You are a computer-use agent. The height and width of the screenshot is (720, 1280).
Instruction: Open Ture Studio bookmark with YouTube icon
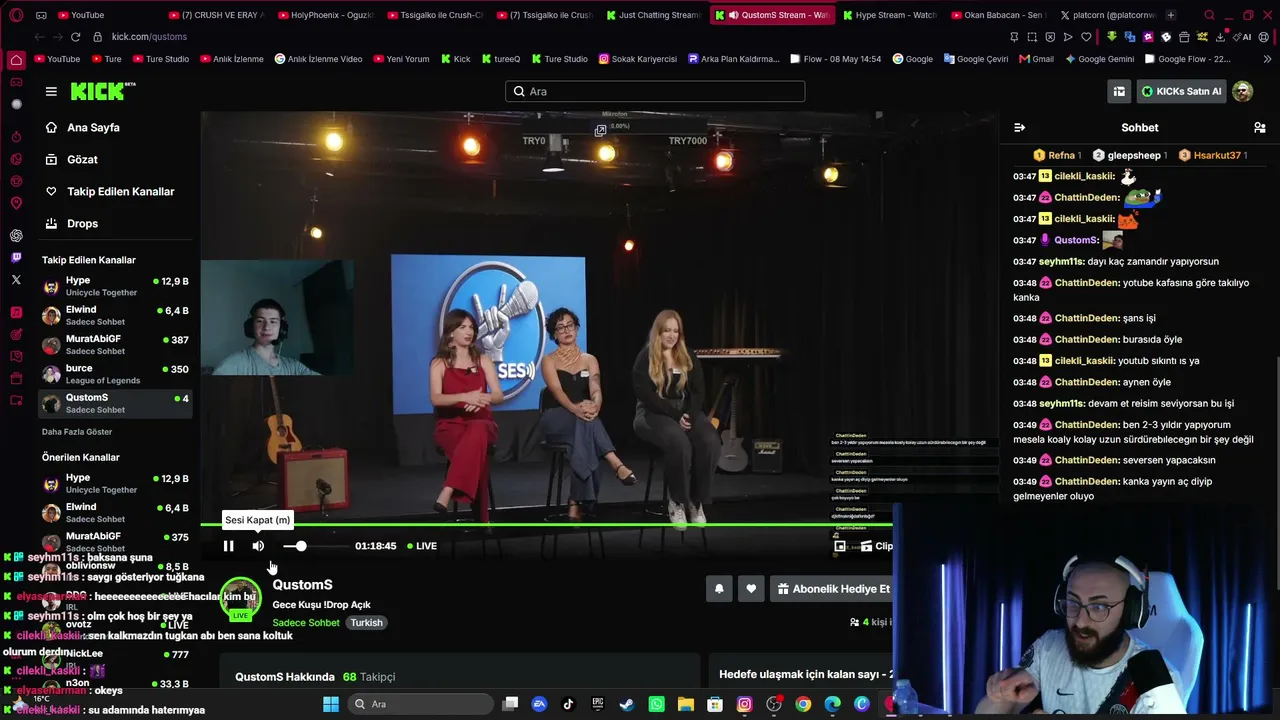pyautogui.click(x=160, y=59)
